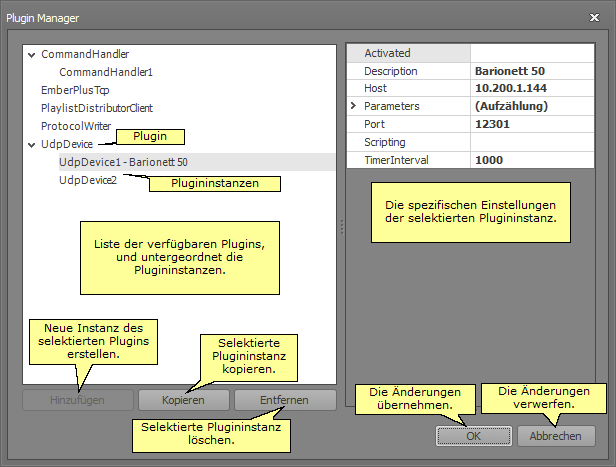Select the Activated property label

387,53
